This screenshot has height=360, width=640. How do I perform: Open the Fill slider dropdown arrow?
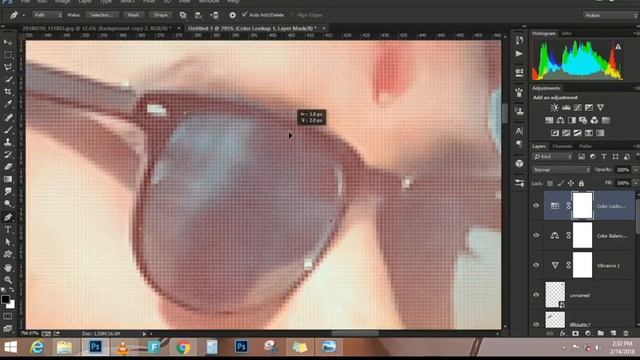pos(636,183)
